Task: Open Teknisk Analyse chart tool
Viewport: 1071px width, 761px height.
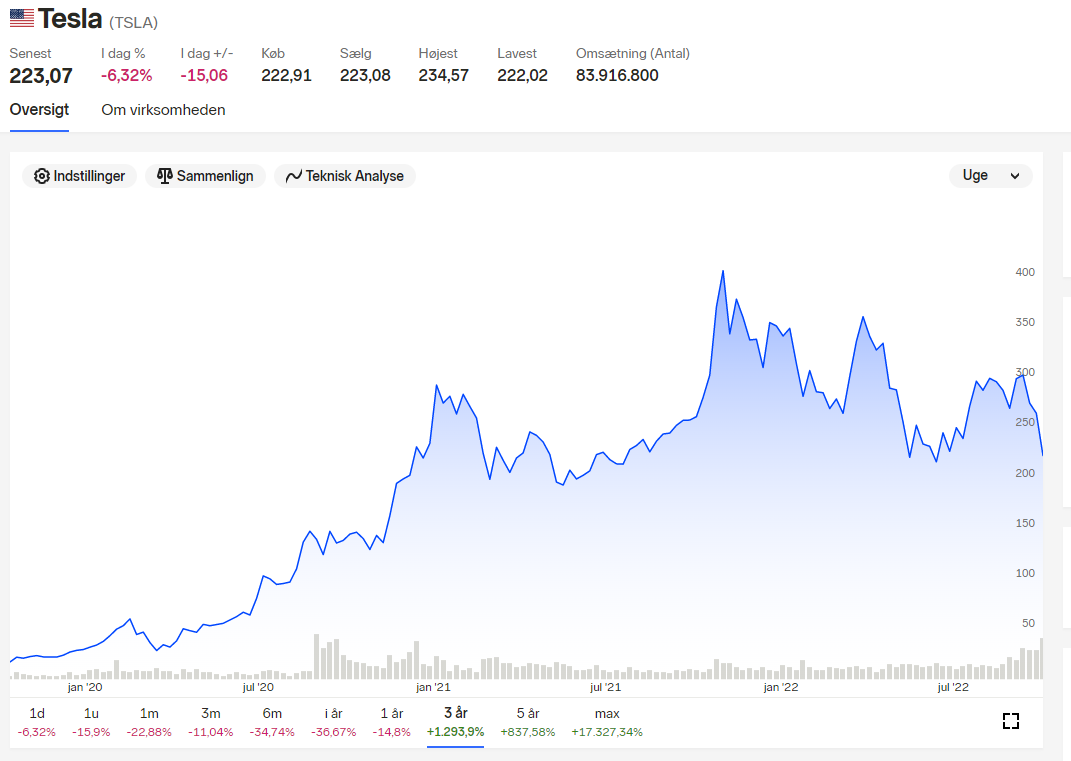Action: 345,176
